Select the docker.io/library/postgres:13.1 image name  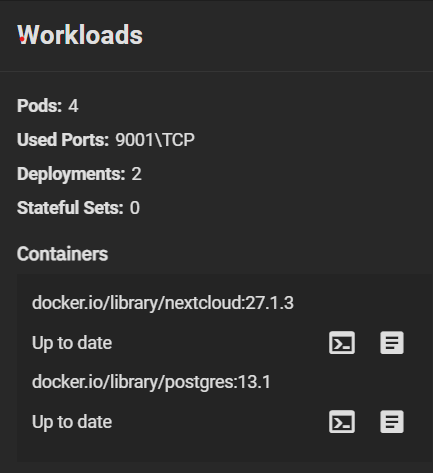(x=151, y=382)
